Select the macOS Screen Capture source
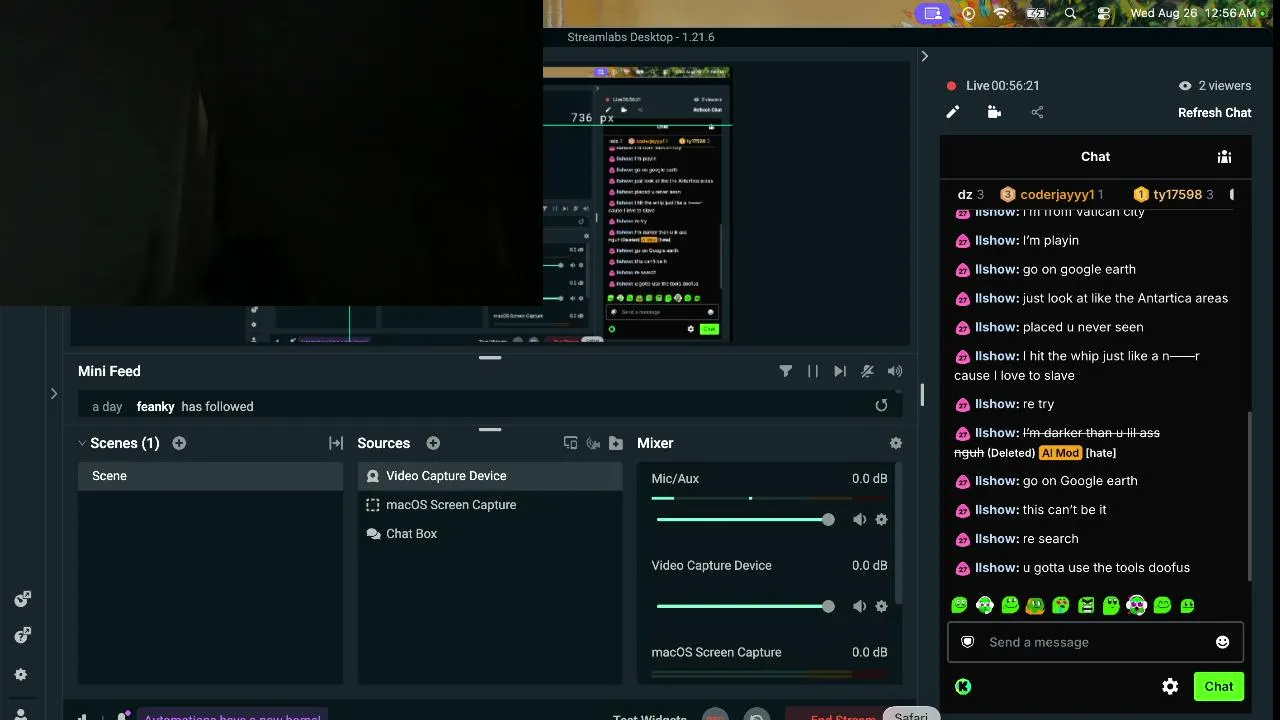 490,505
